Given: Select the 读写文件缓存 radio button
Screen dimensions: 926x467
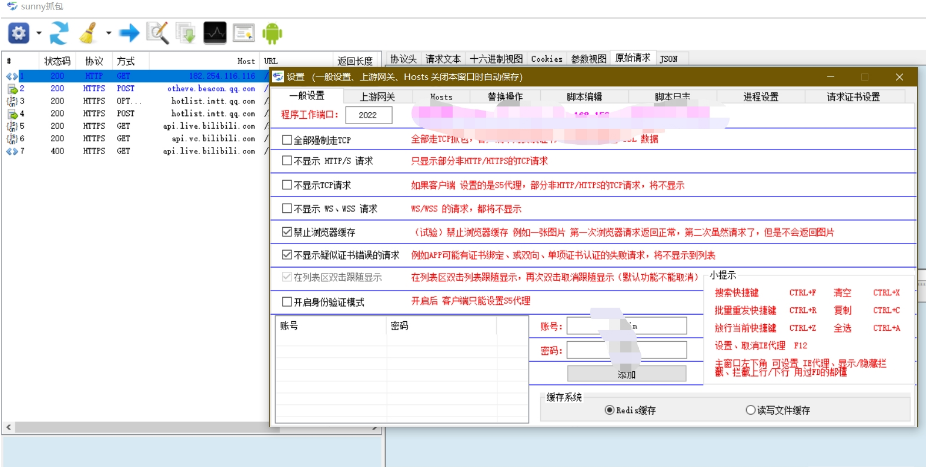Looking at the screenshot, I should point(751,410).
